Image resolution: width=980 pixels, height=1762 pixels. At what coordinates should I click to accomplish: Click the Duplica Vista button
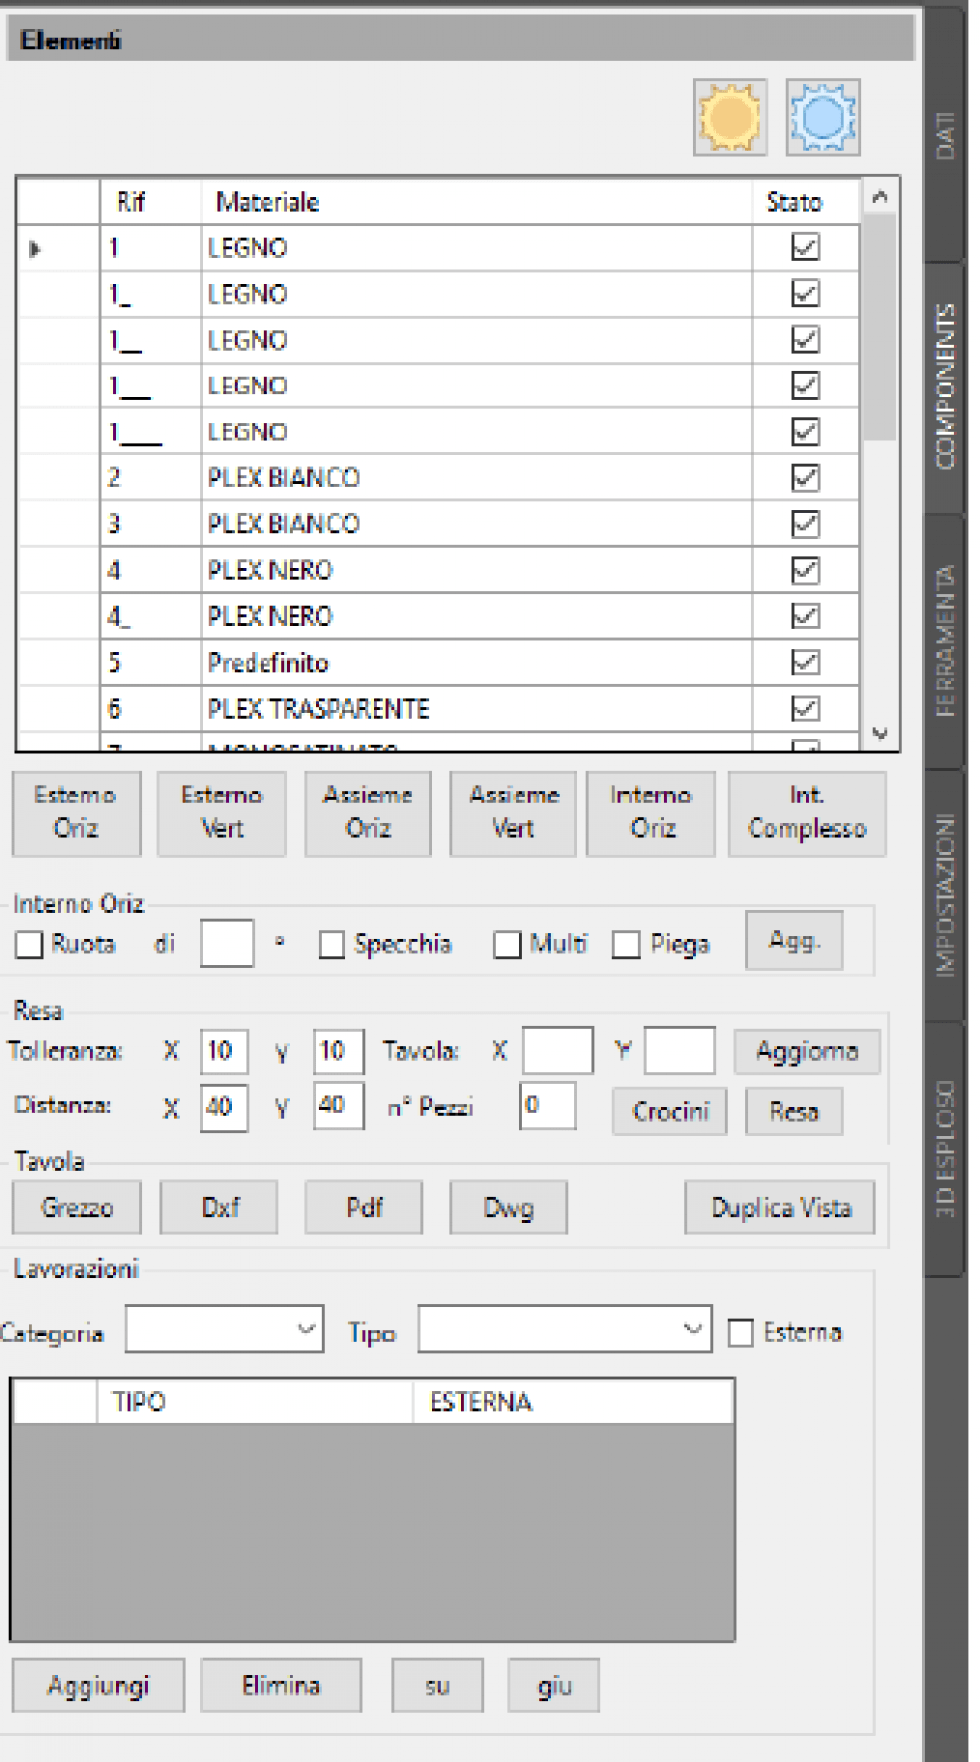(780, 1207)
